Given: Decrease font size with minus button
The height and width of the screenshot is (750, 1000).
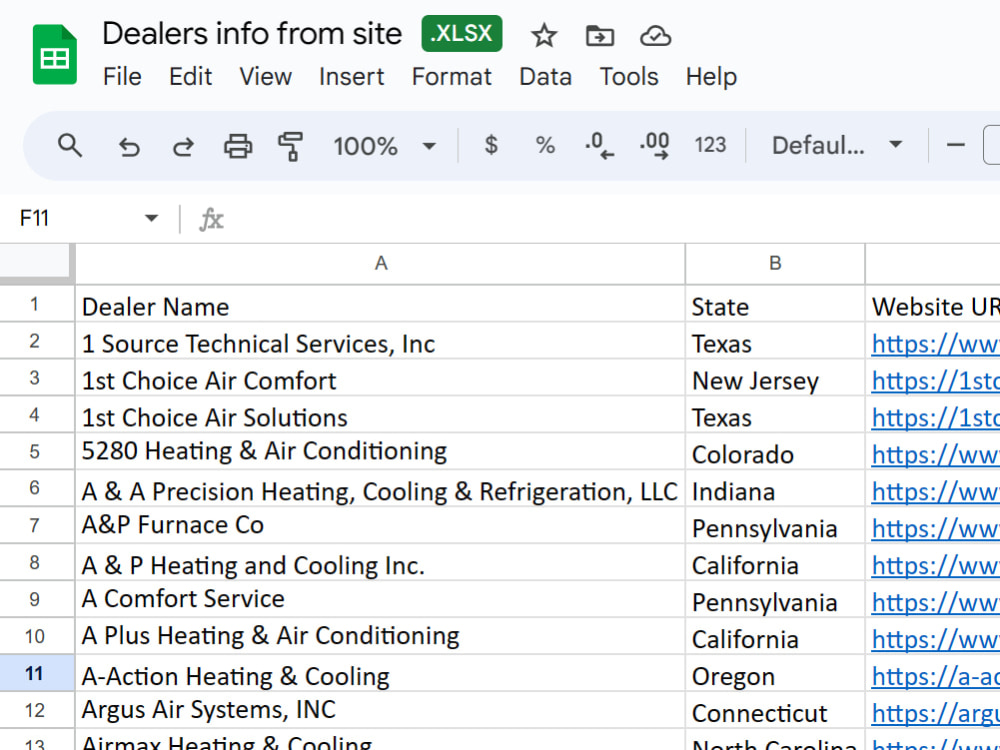Looking at the screenshot, I should (x=955, y=145).
